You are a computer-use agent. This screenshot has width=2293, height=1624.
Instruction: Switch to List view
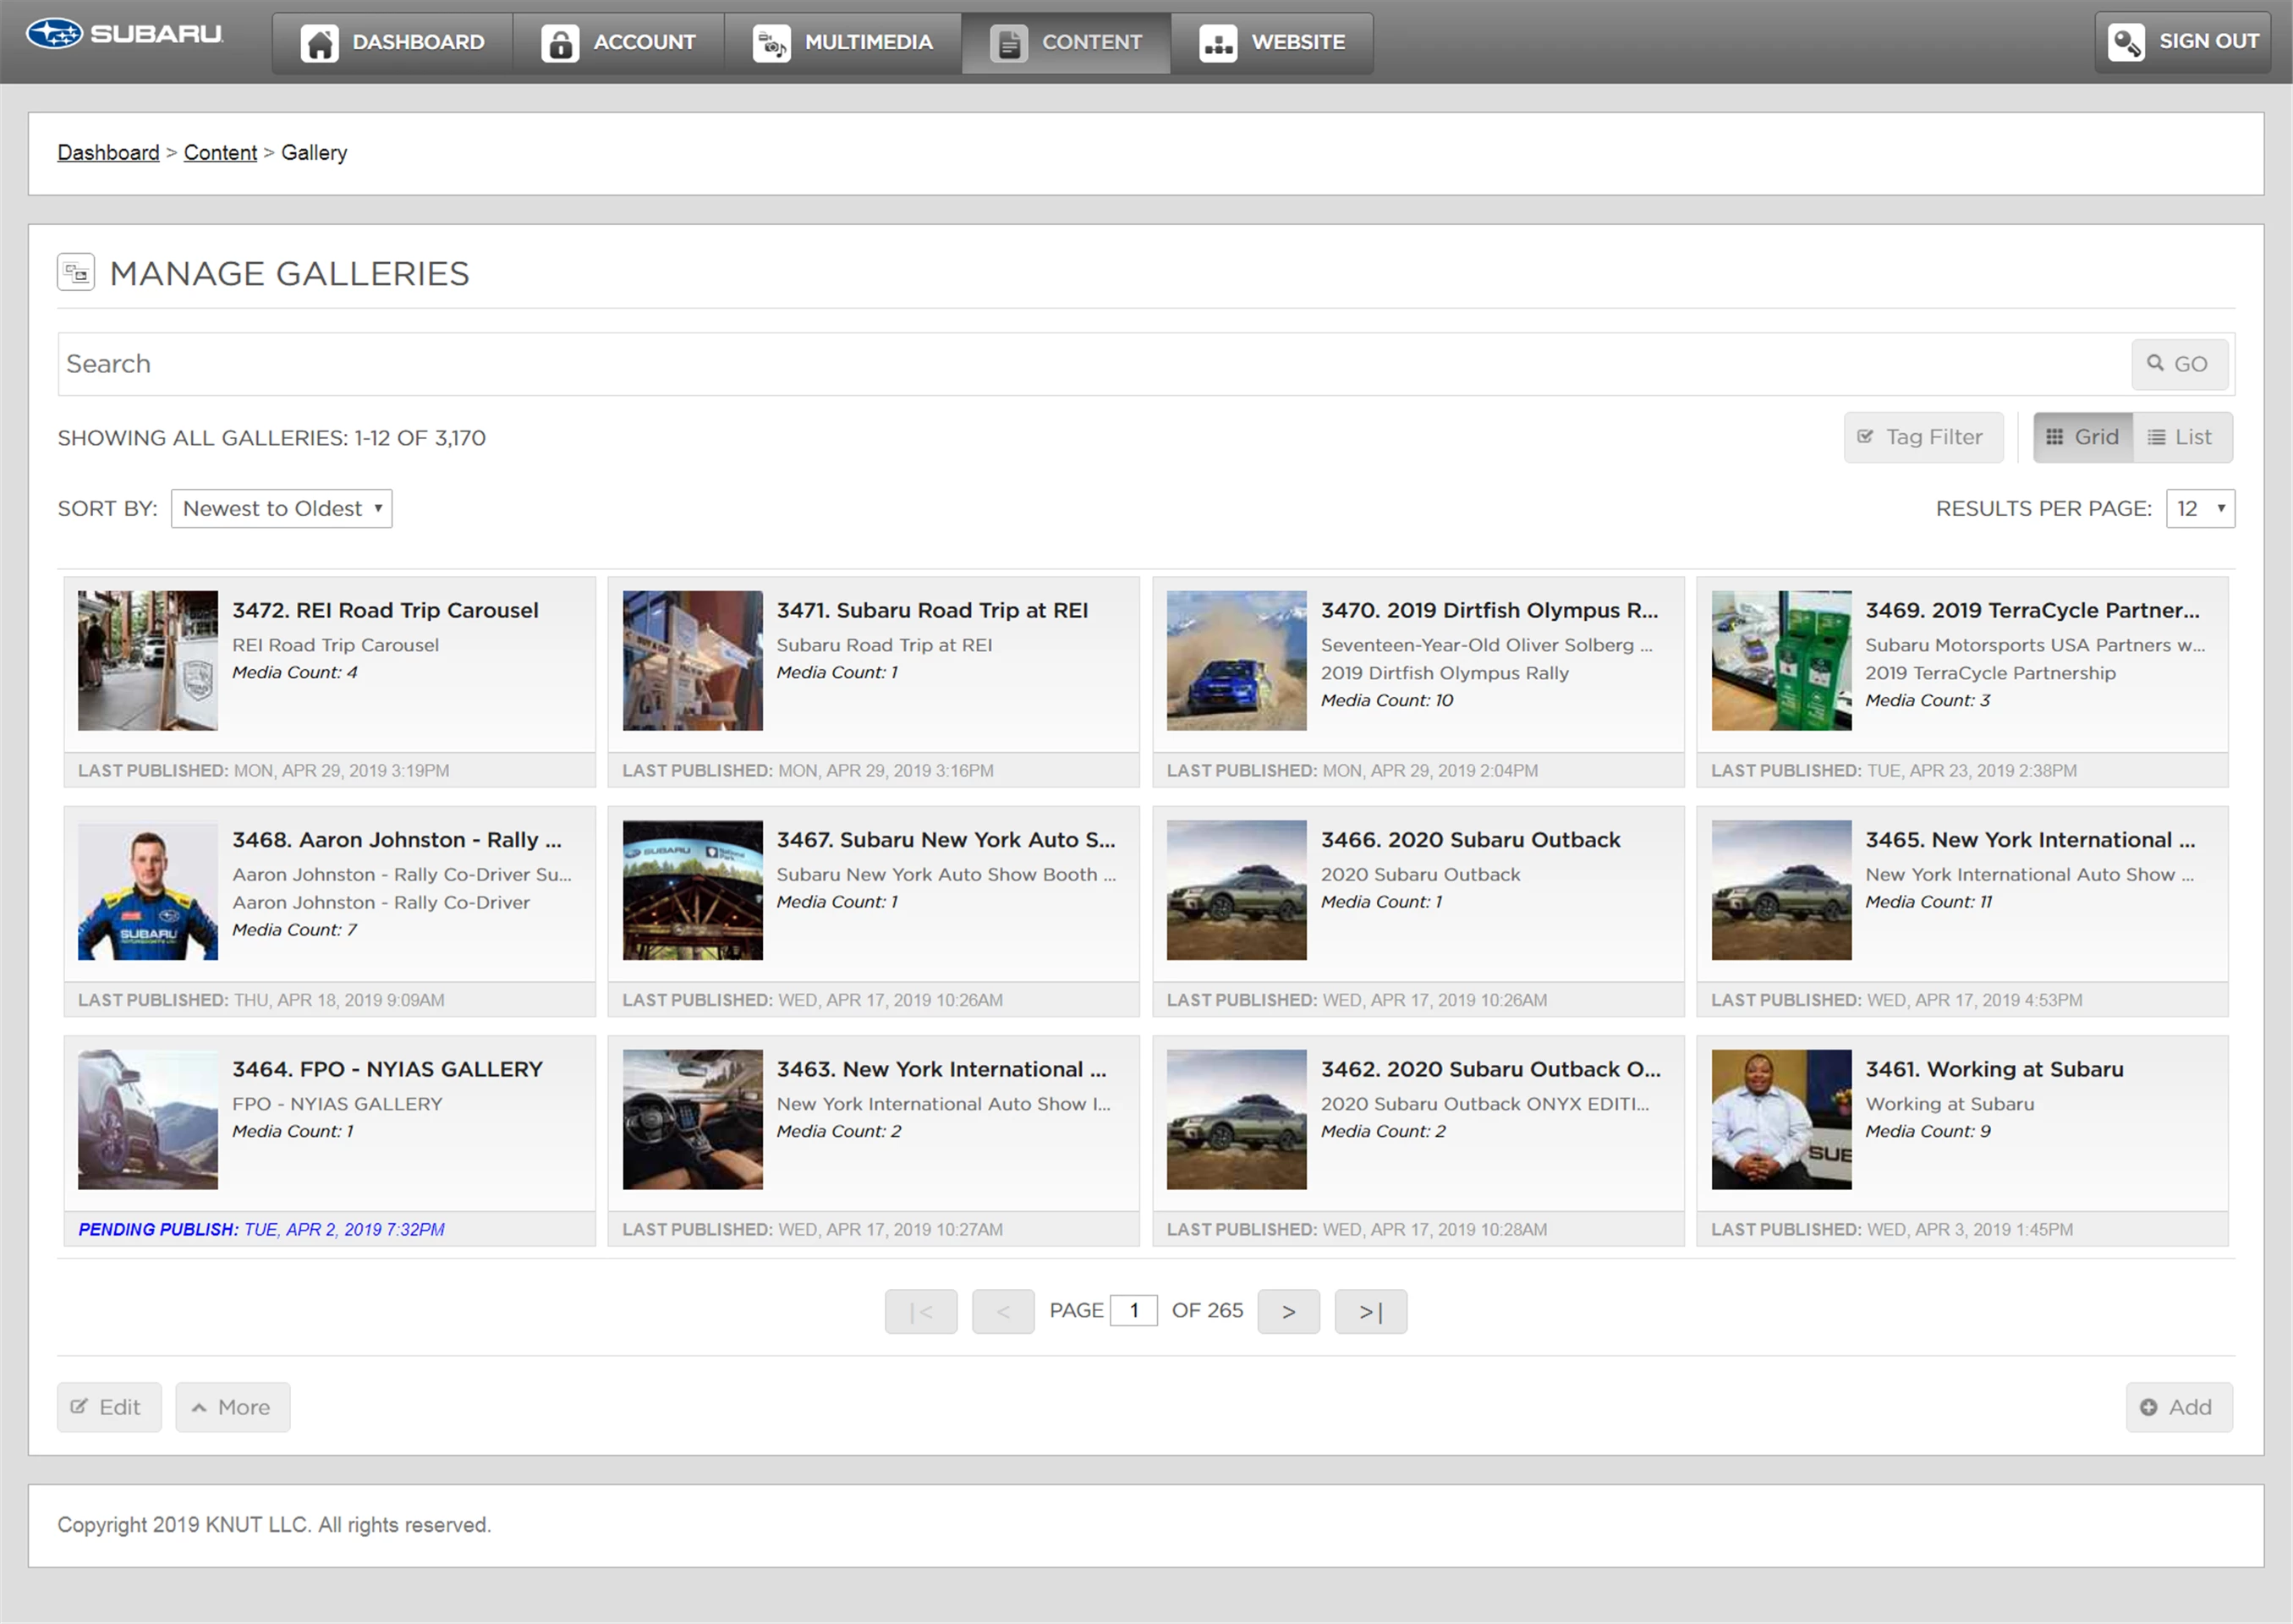point(2181,437)
